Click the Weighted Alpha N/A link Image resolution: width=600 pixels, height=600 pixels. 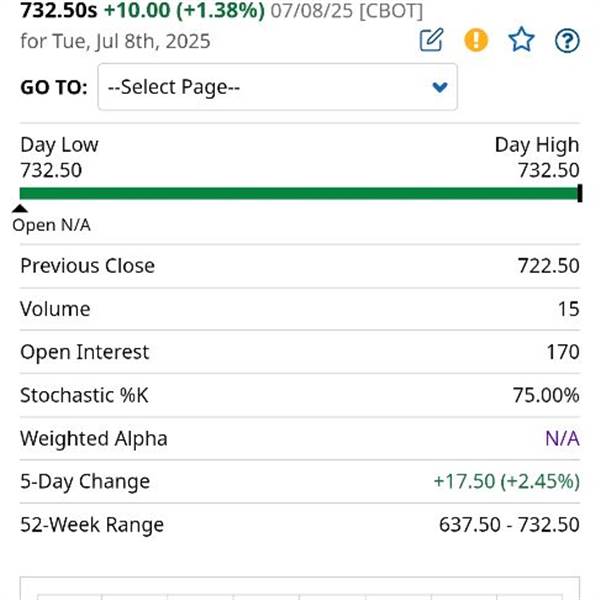pyautogui.click(x=562, y=439)
